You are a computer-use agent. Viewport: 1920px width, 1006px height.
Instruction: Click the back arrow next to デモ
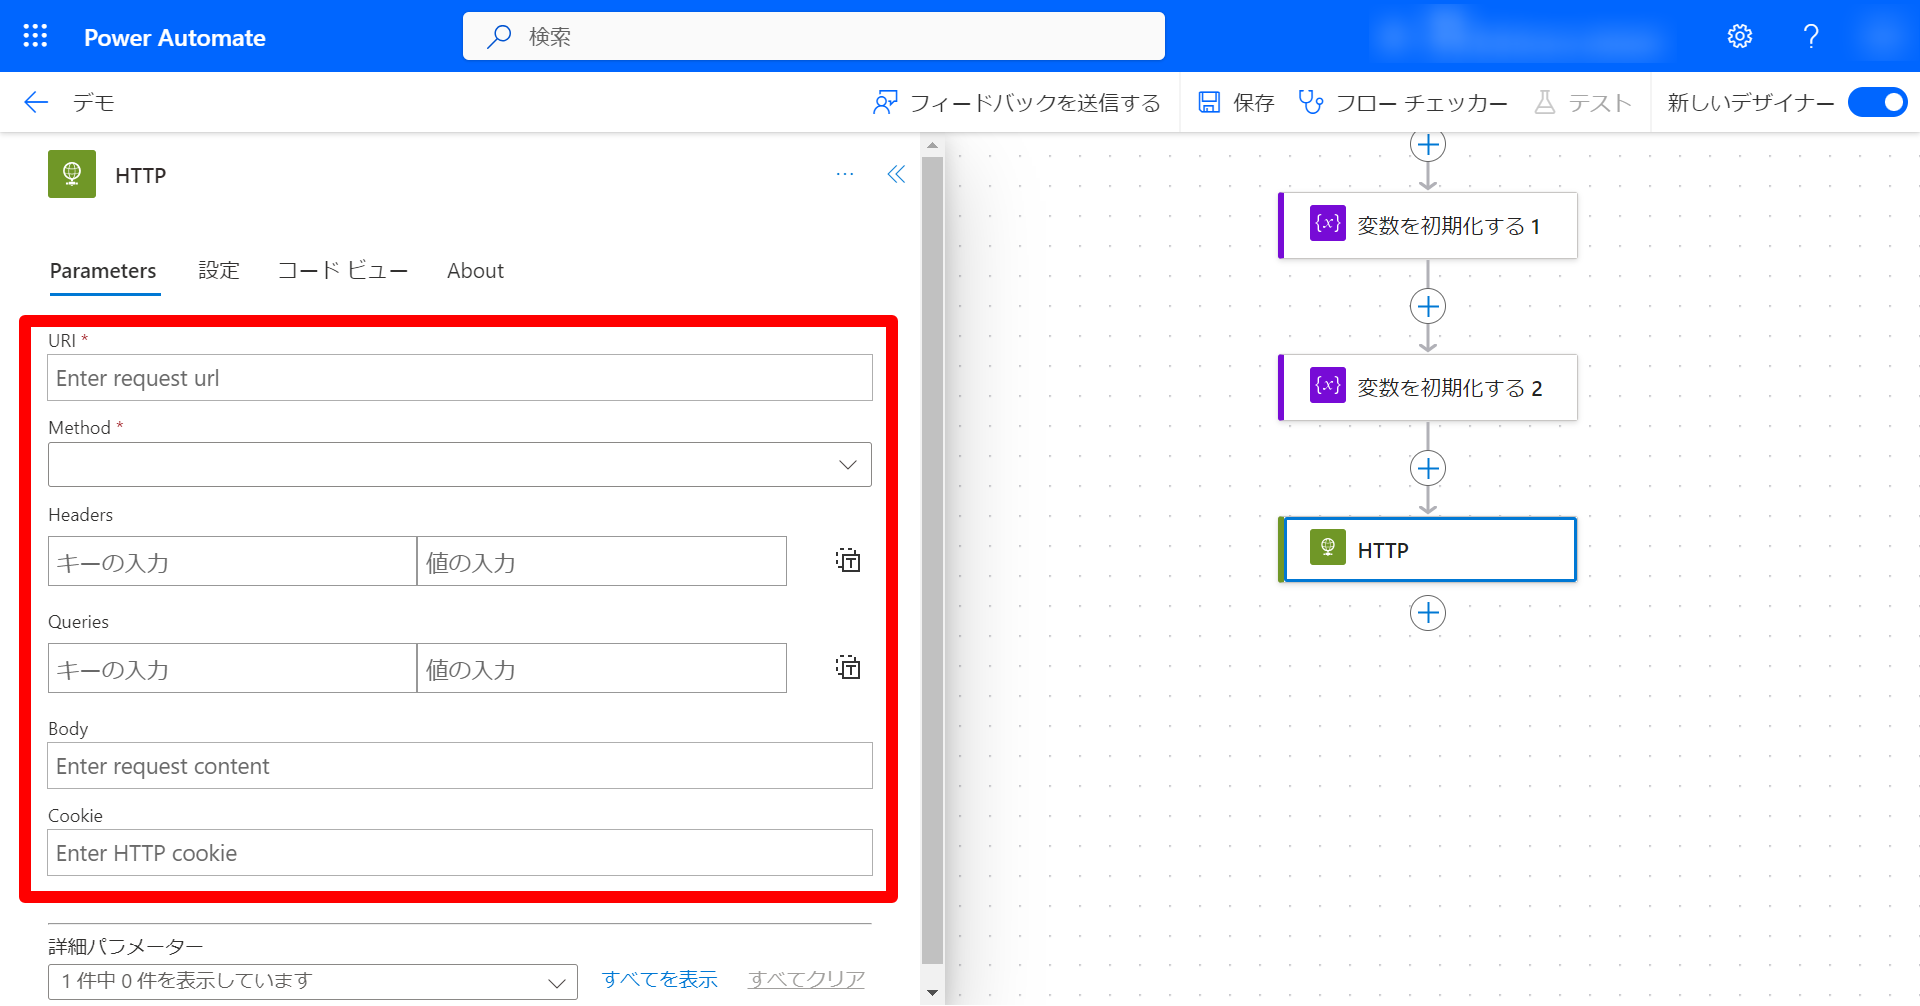[x=36, y=102]
